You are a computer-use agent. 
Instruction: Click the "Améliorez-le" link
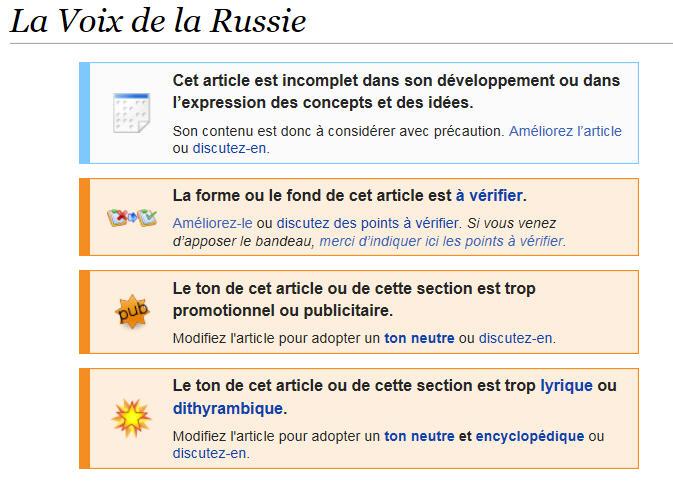[x=212, y=223]
